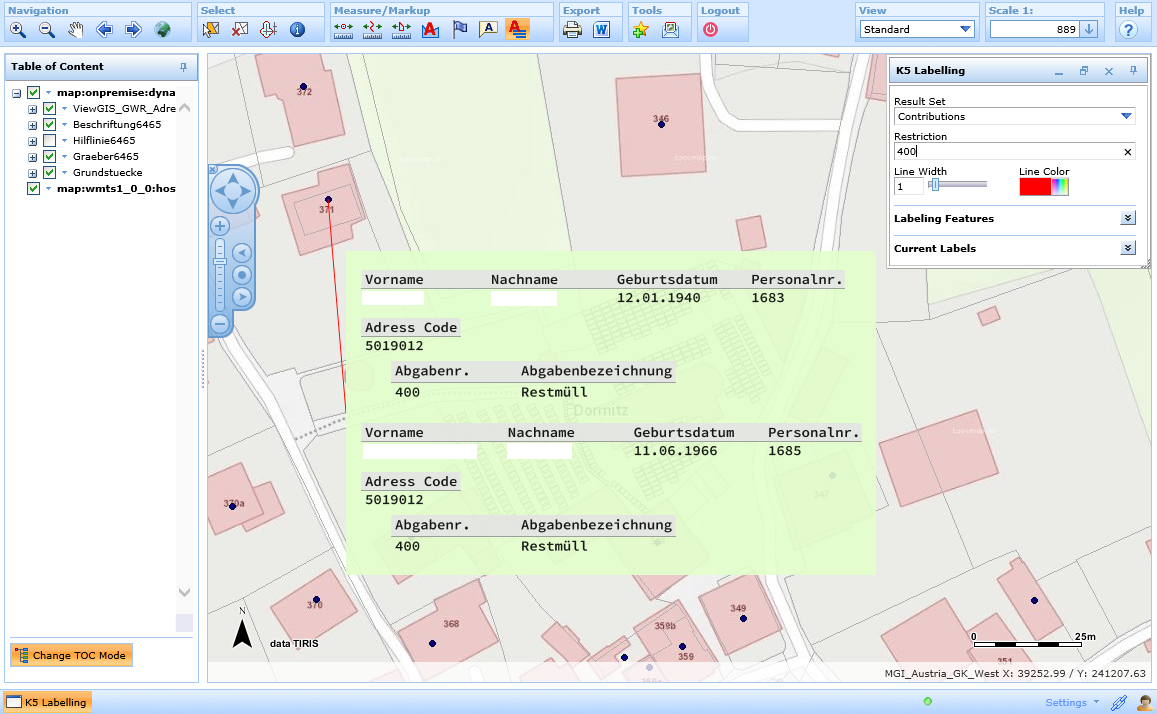This screenshot has width=1157, height=714.
Task: Expand the Labeling Features section
Action: [1128, 218]
